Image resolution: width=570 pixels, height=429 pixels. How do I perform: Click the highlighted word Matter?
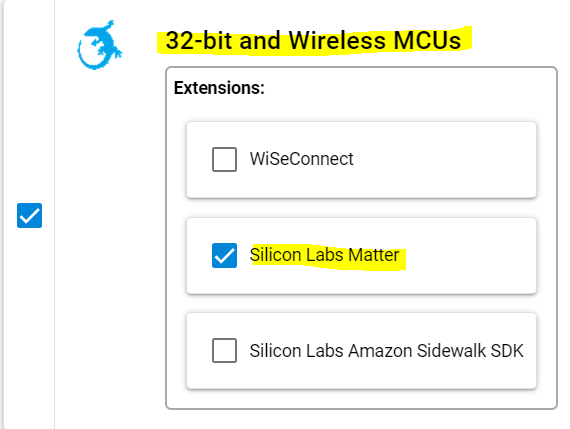coord(373,255)
